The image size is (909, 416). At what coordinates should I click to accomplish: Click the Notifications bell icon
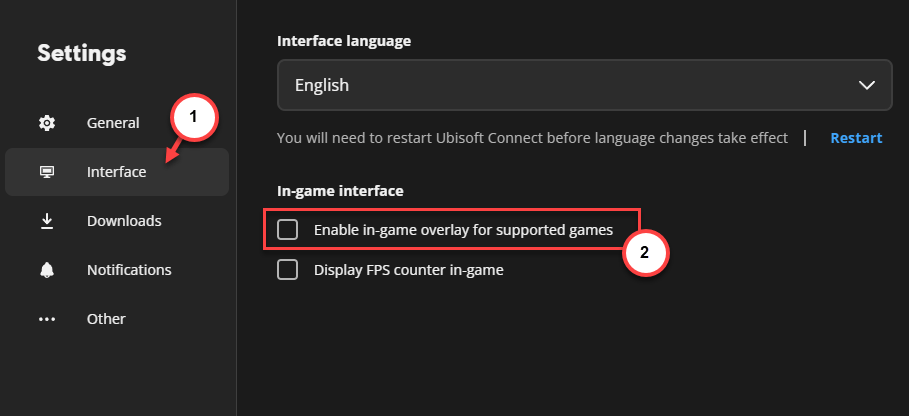pos(47,270)
